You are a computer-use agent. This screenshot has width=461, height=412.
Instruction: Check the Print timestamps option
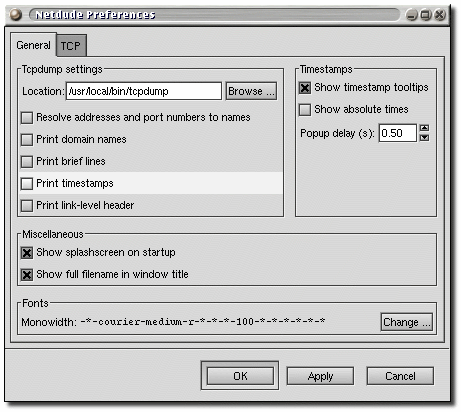[27, 184]
